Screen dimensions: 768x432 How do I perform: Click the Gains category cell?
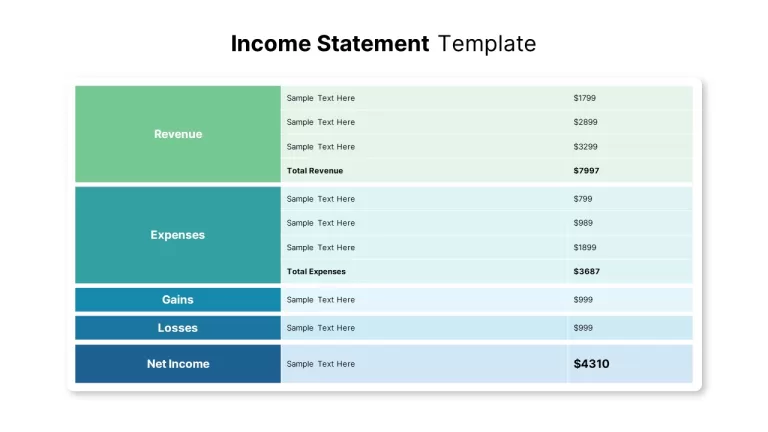click(178, 300)
